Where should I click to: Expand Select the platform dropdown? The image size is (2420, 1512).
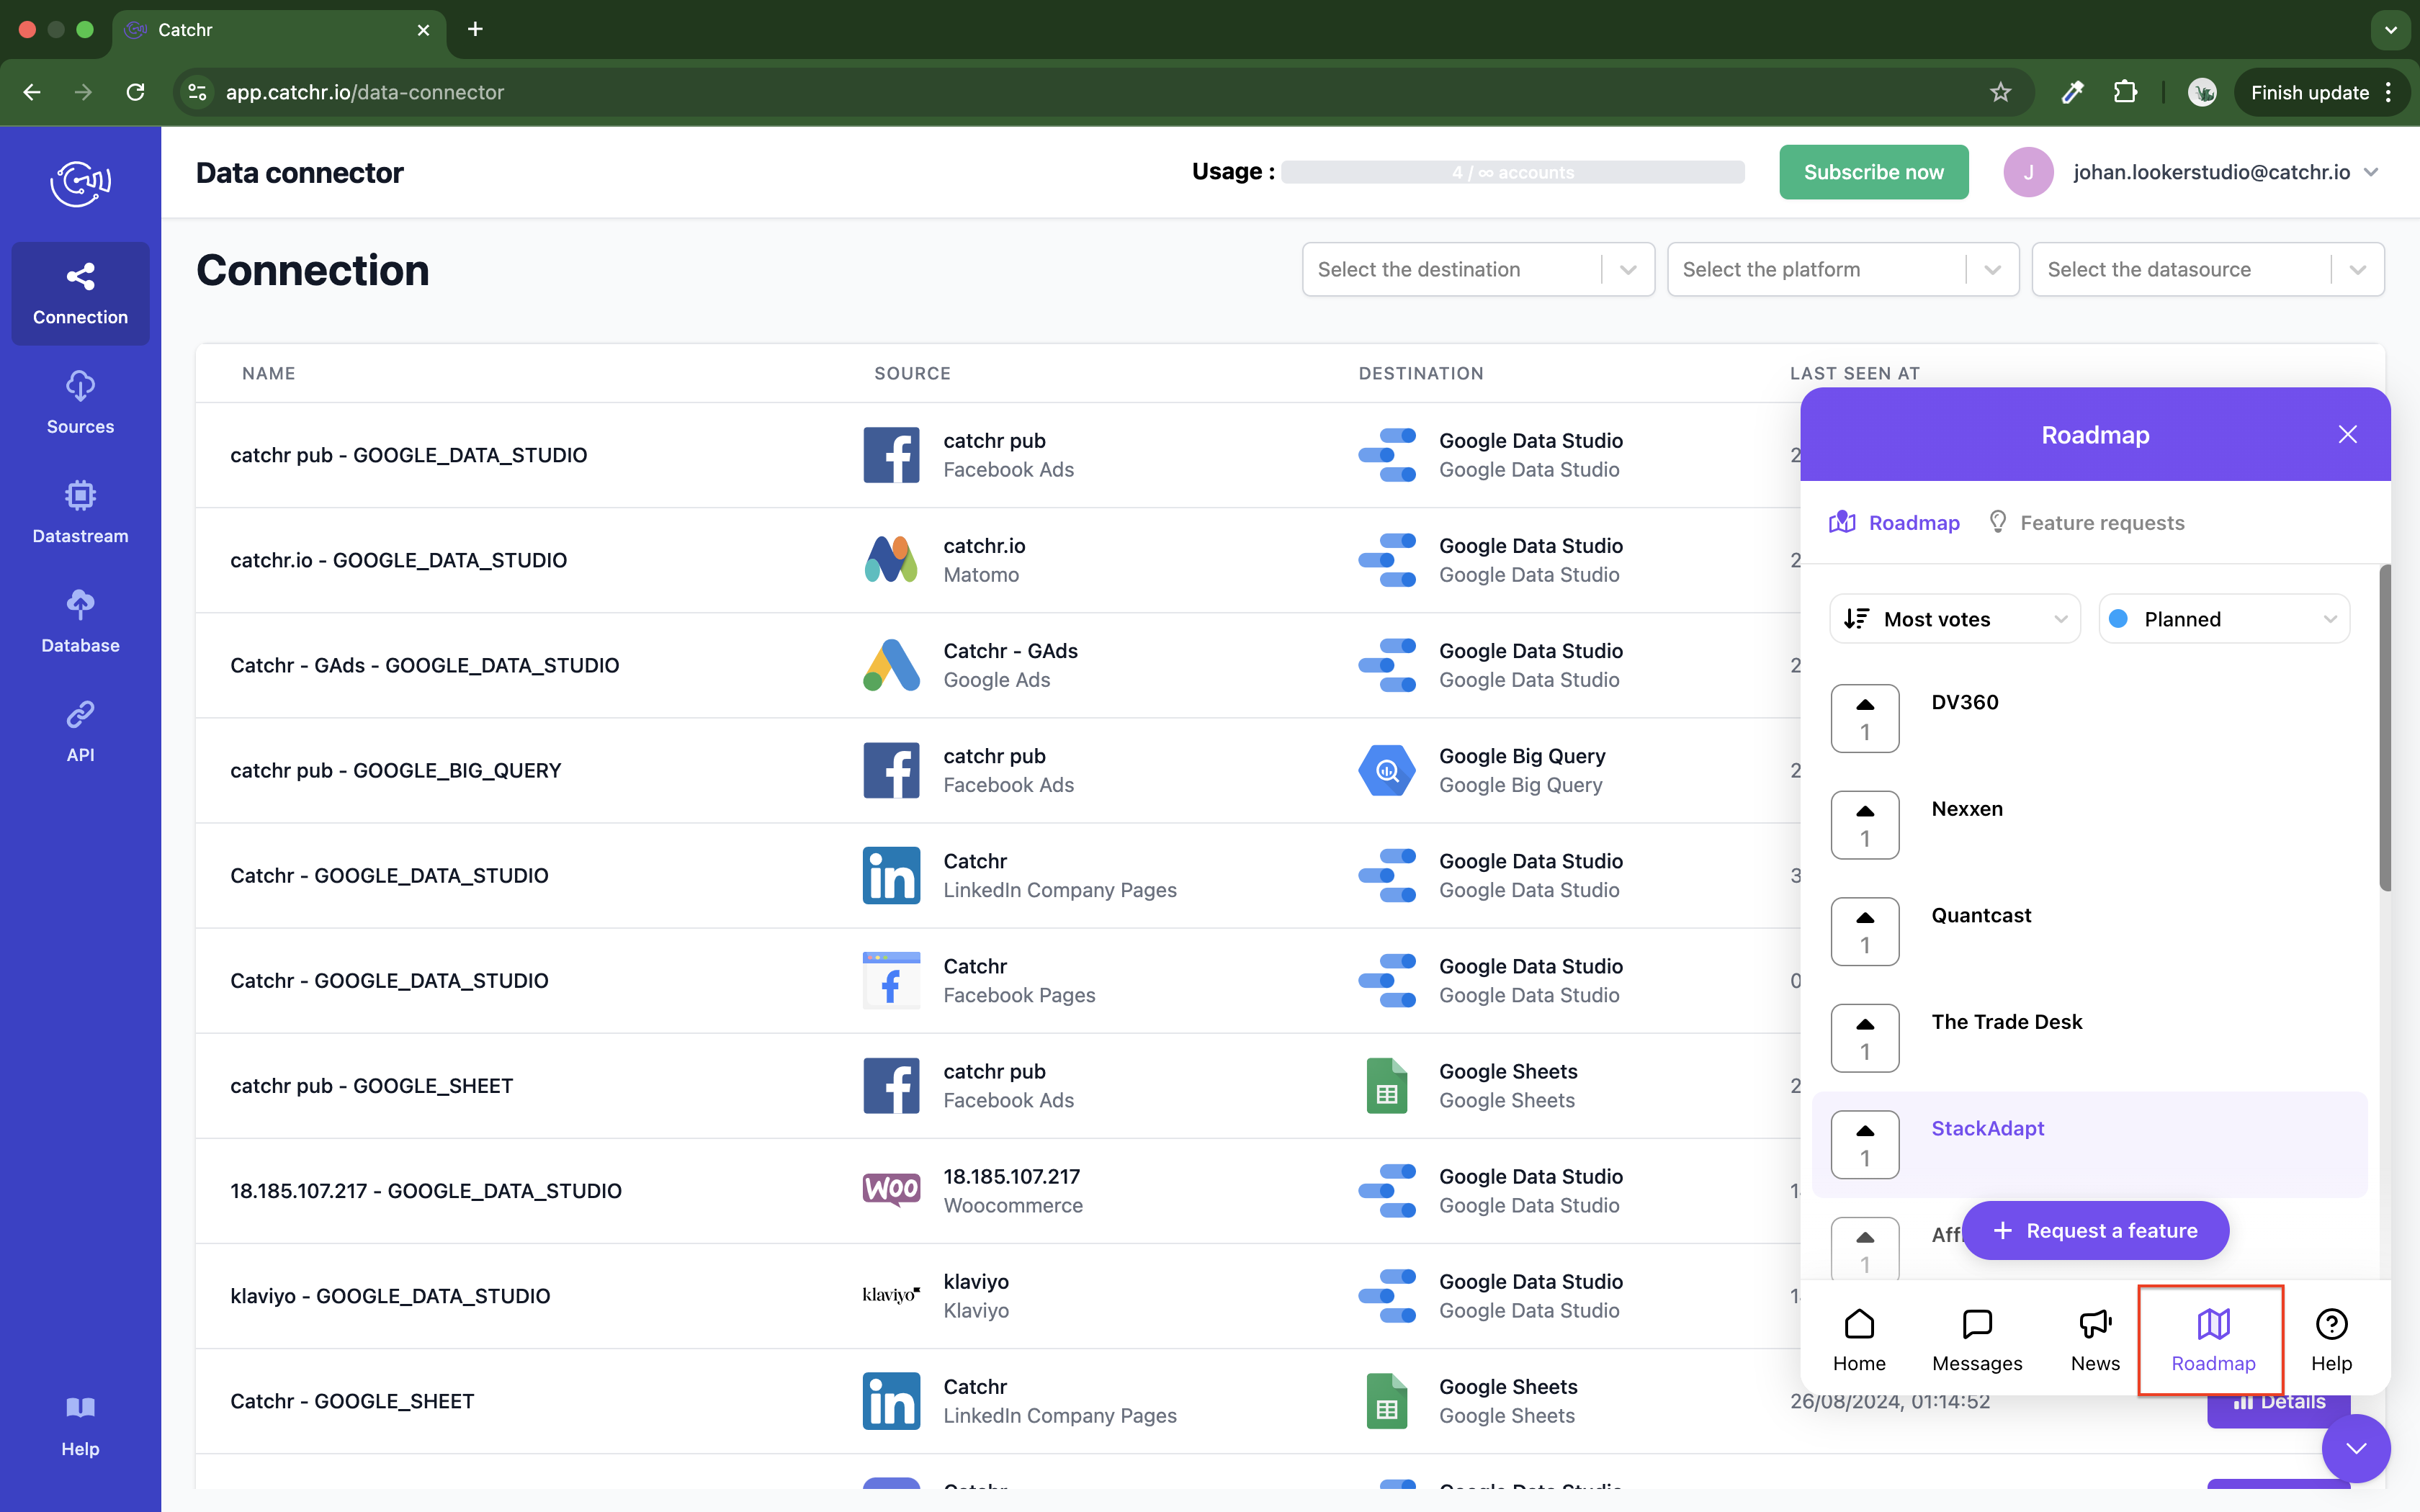[x=1843, y=269]
